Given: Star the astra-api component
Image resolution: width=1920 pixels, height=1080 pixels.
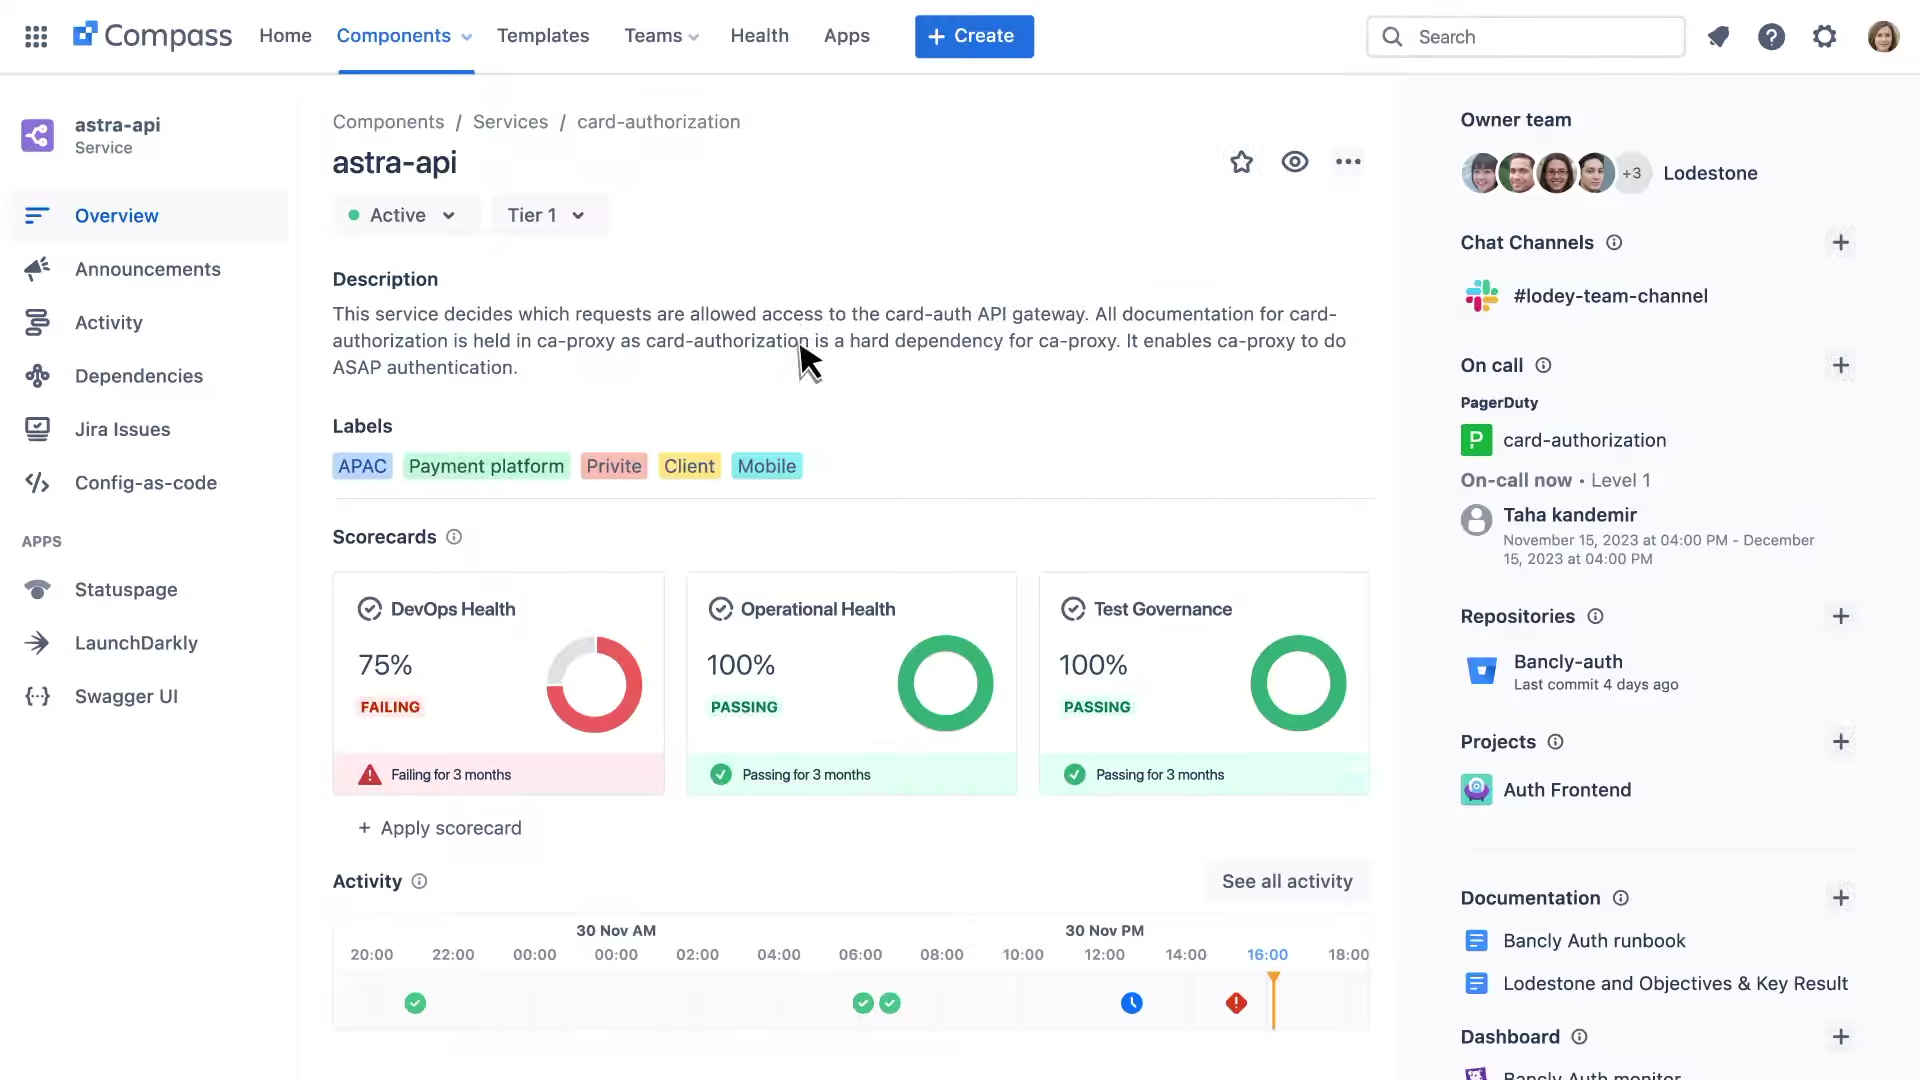Looking at the screenshot, I should 1241,162.
